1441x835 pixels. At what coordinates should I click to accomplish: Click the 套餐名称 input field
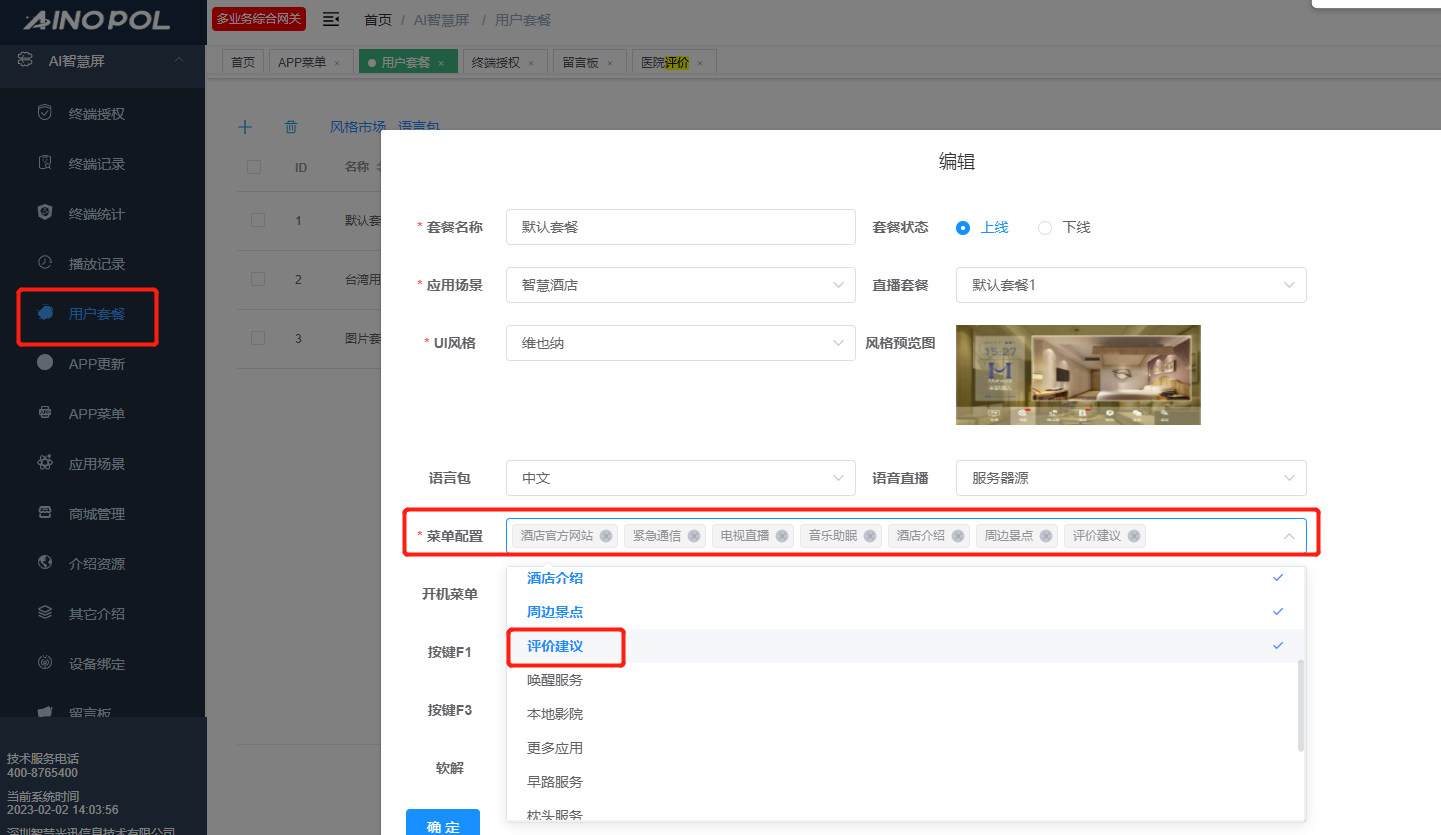click(680, 227)
